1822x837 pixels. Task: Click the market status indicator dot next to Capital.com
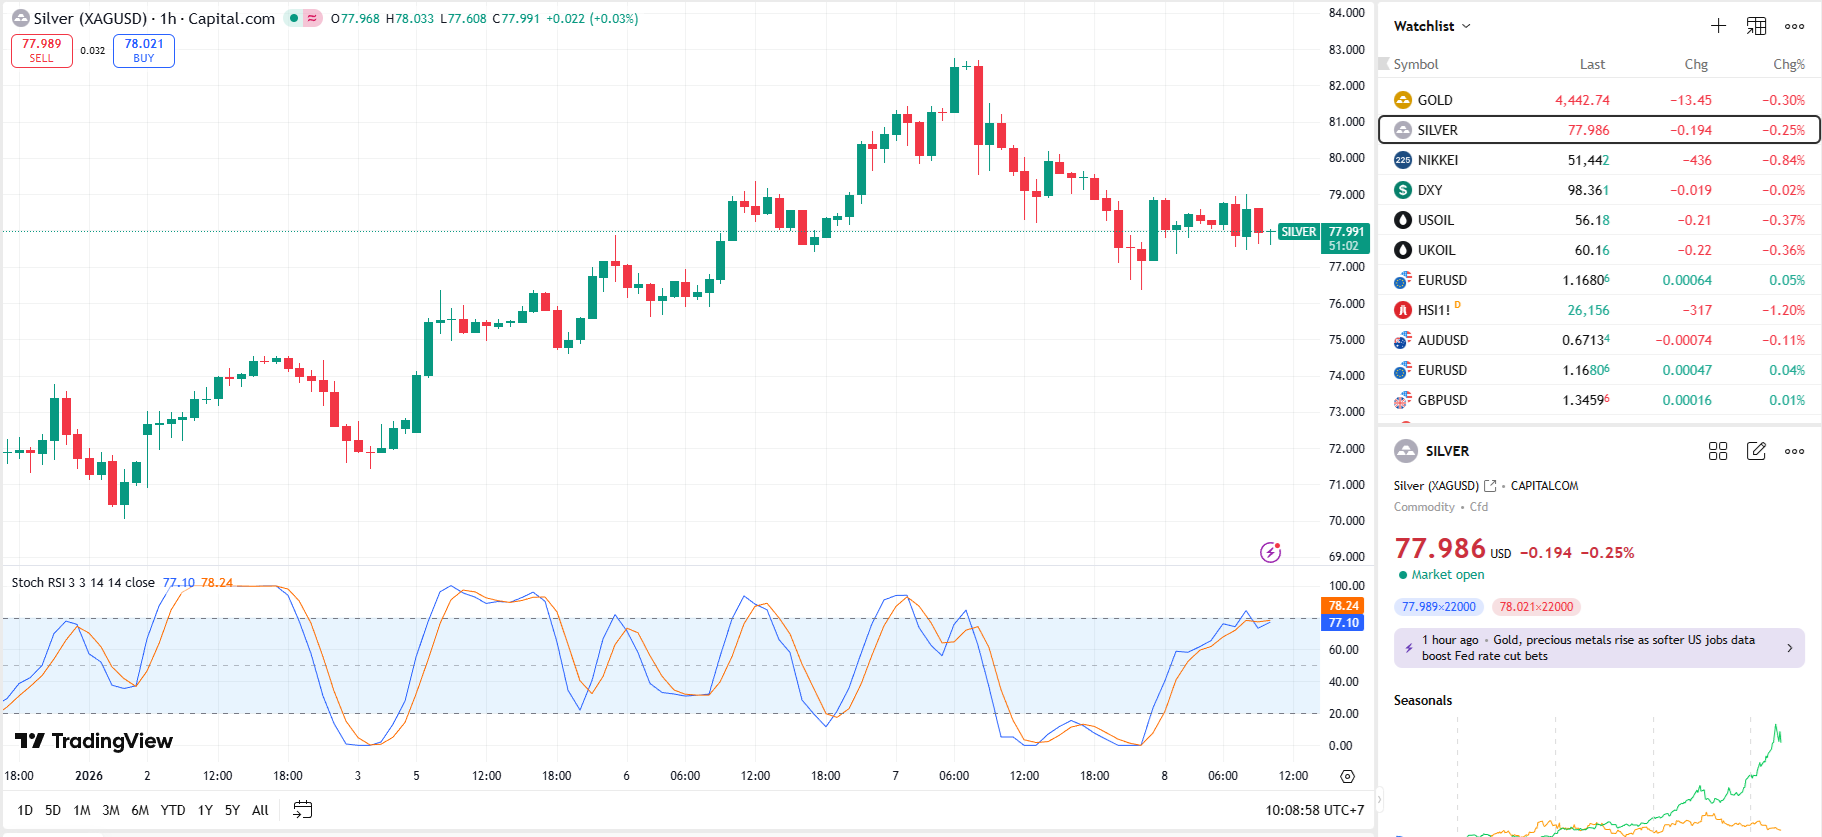[294, 18]
